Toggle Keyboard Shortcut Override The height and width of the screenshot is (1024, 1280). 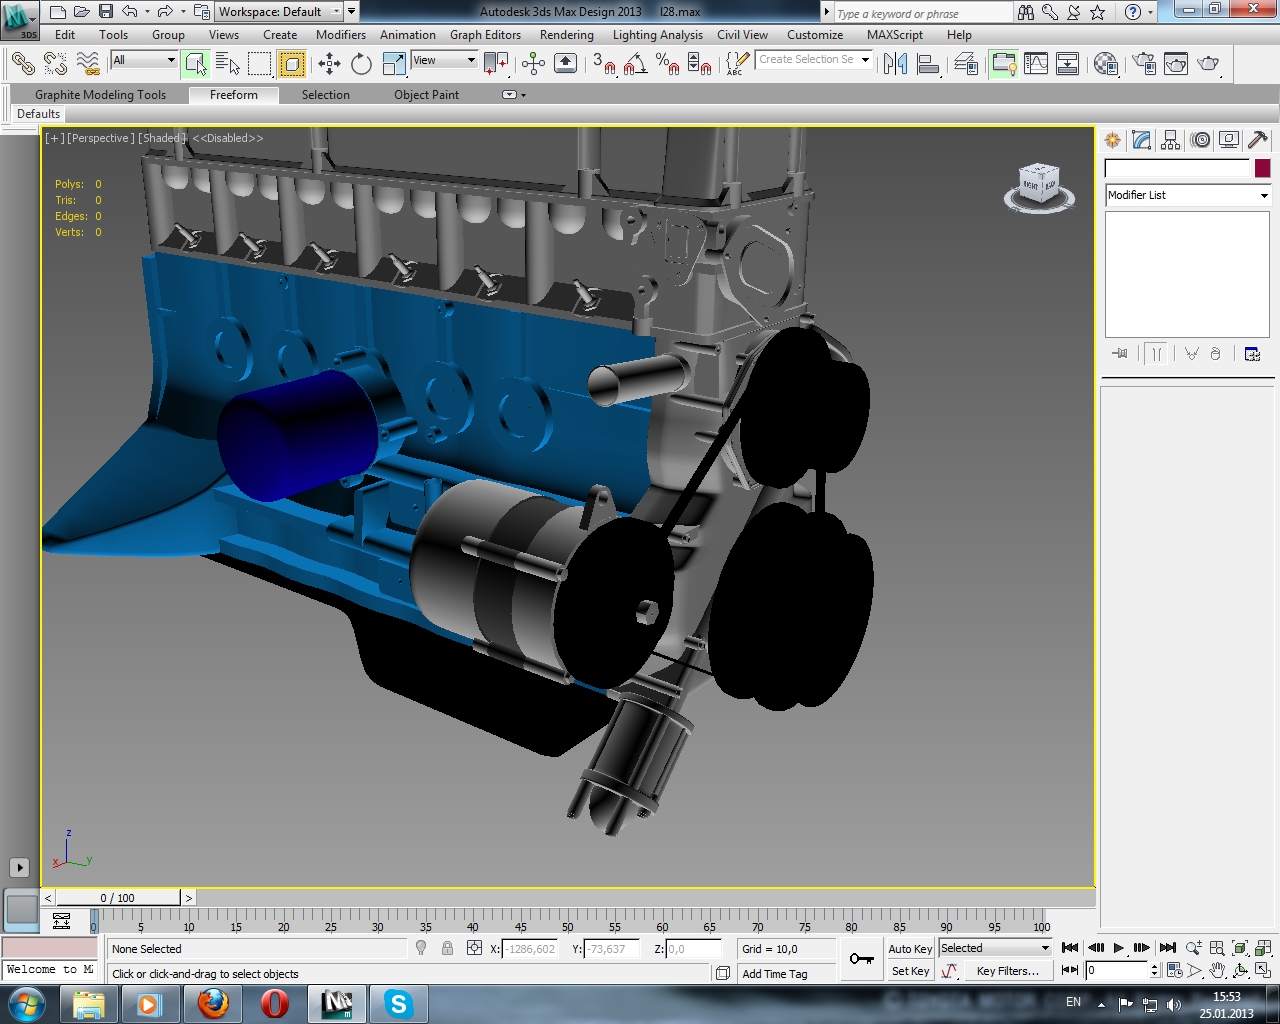click(565, 64)
